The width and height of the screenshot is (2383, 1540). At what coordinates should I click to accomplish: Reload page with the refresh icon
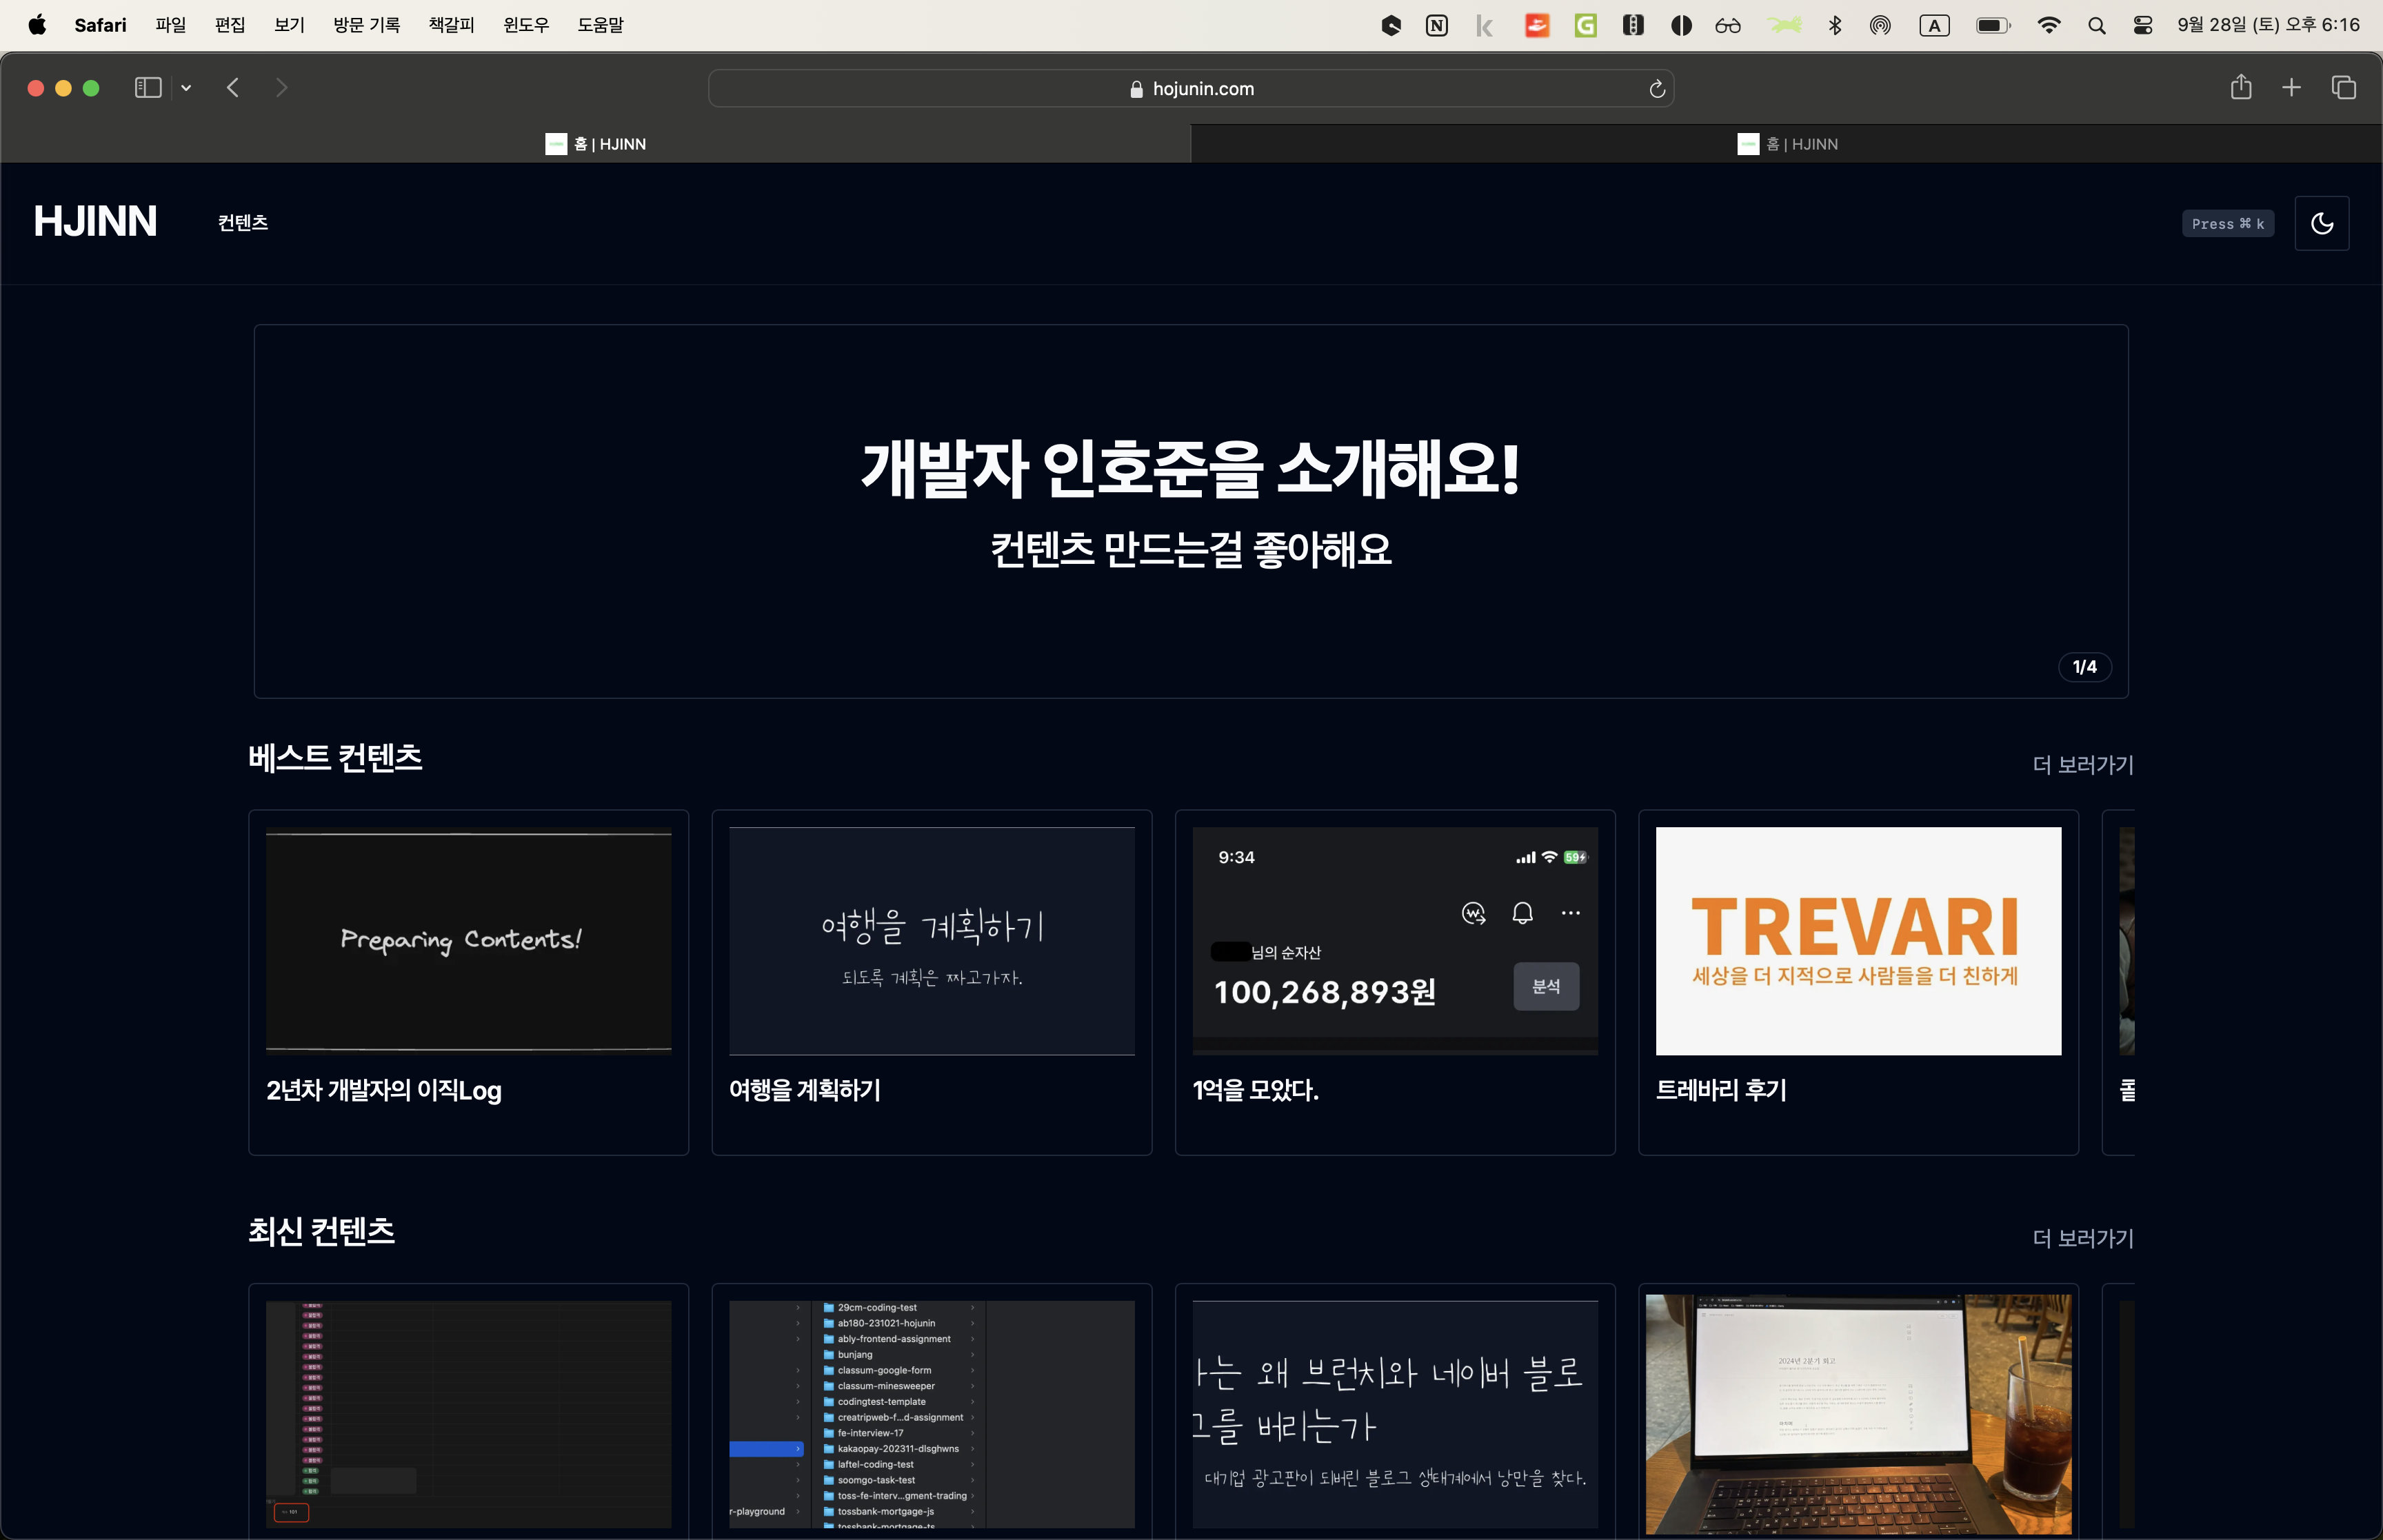point(1656,89)
